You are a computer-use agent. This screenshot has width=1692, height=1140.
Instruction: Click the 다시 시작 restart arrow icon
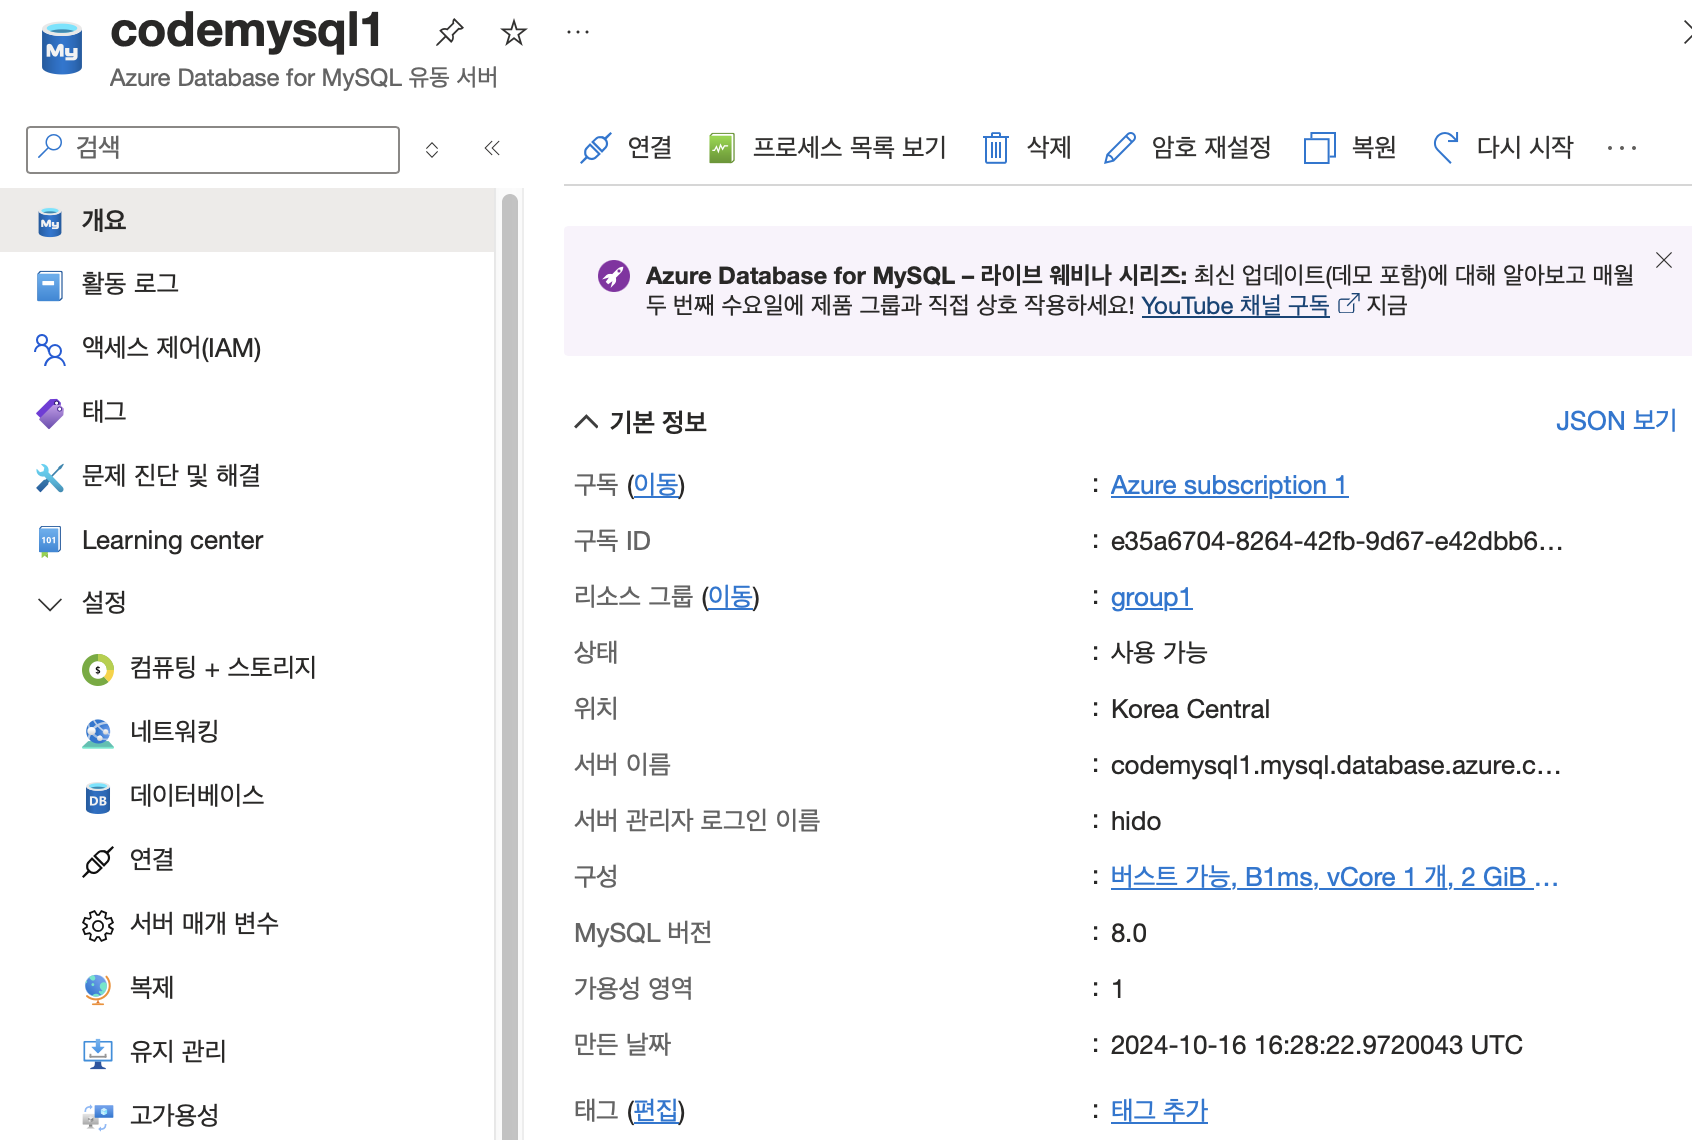1445,148
